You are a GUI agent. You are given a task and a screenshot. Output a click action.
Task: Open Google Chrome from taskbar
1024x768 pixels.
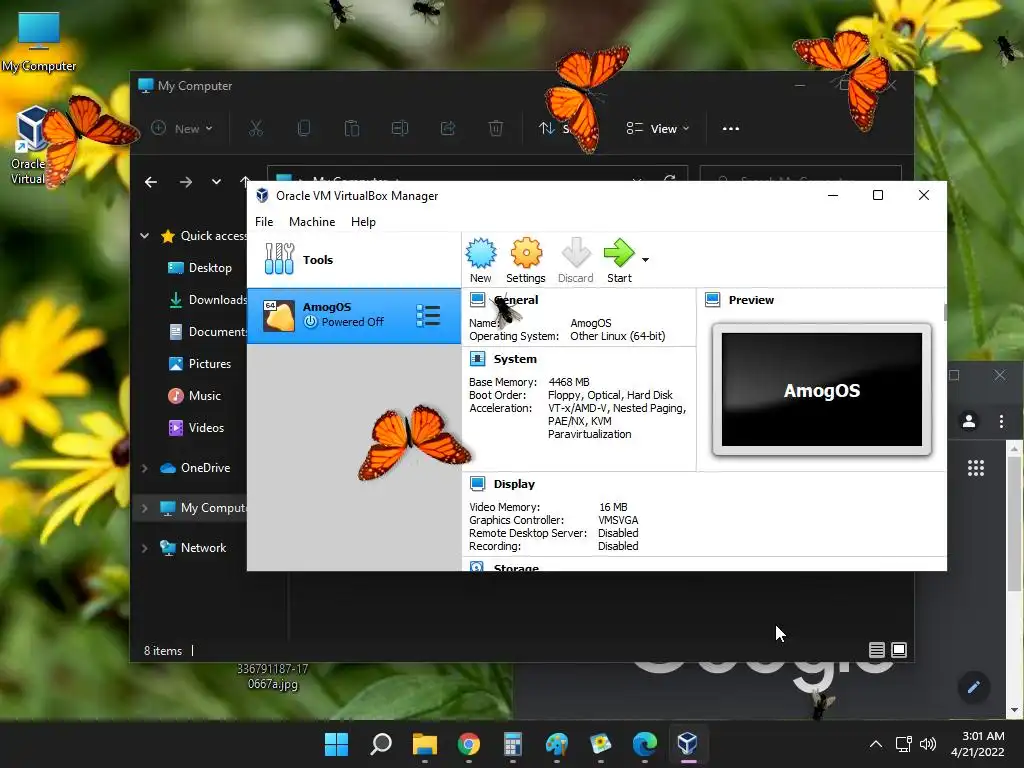469,744
